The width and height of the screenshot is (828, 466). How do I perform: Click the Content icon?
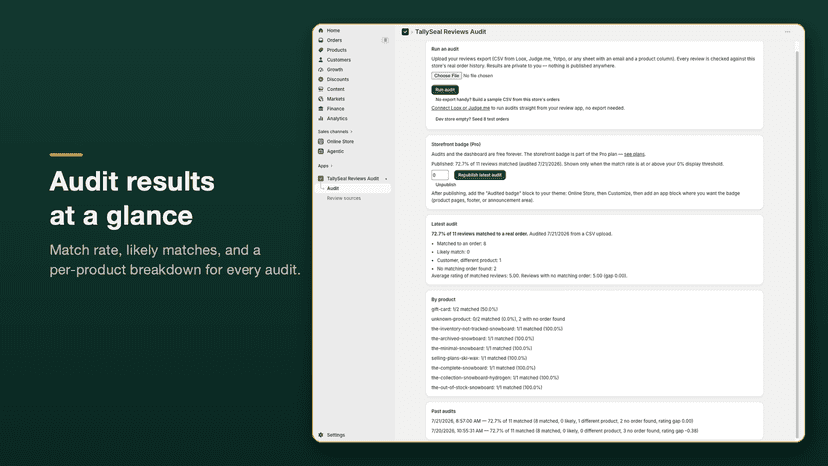(321, 89)
